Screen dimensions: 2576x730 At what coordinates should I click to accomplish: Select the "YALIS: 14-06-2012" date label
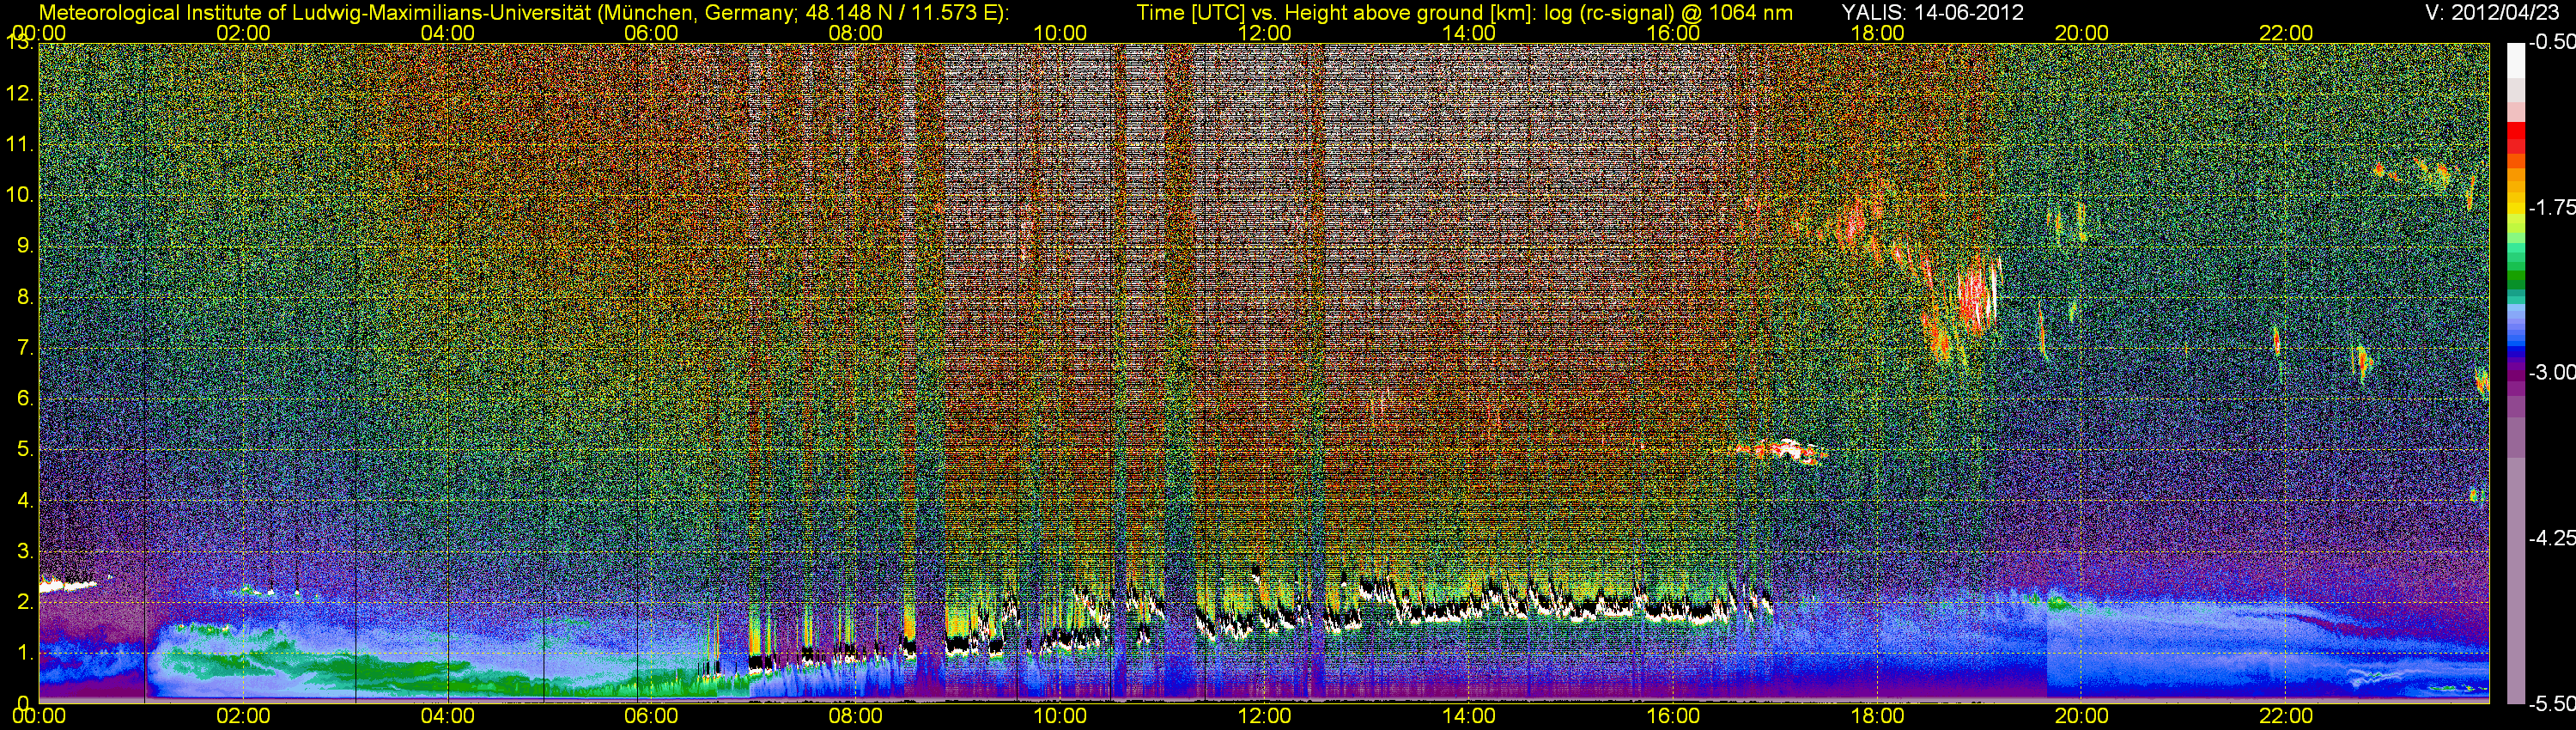(1931, 12)
